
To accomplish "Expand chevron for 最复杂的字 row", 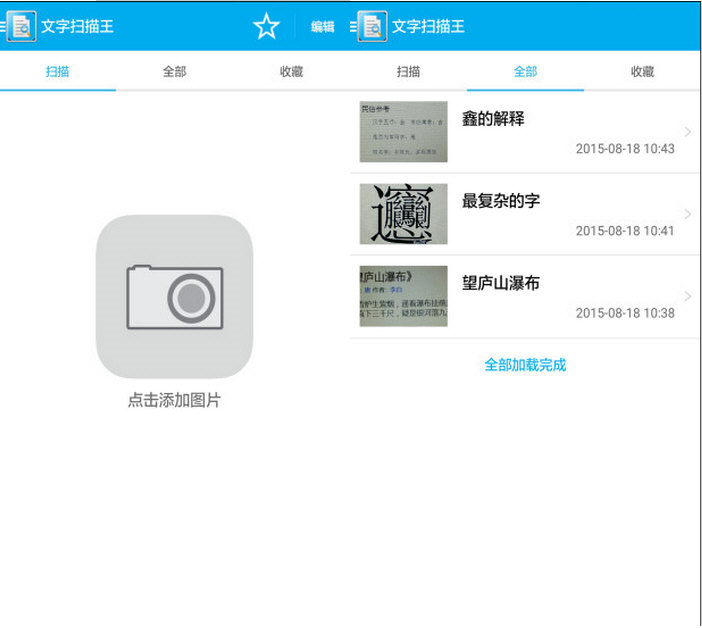I will pyautogui.click(x=688, y=214).
